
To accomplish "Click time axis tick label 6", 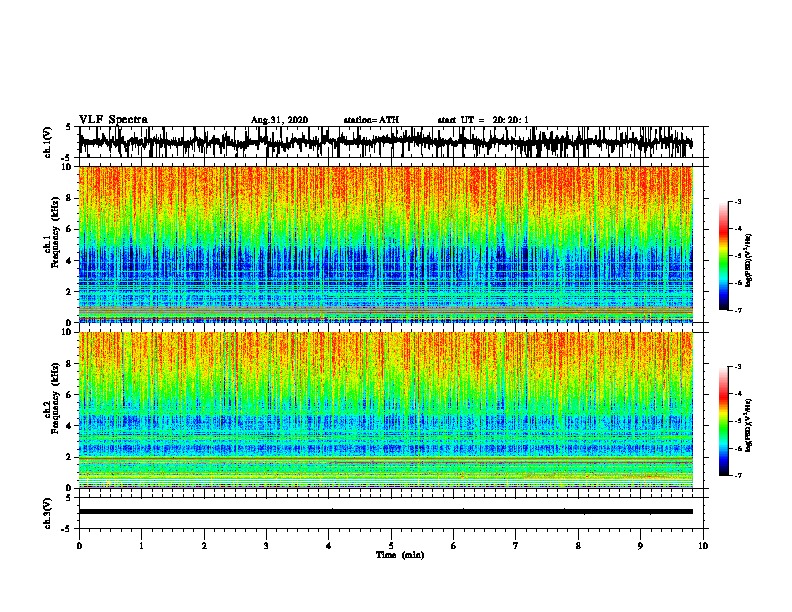I will click(454, 546).
